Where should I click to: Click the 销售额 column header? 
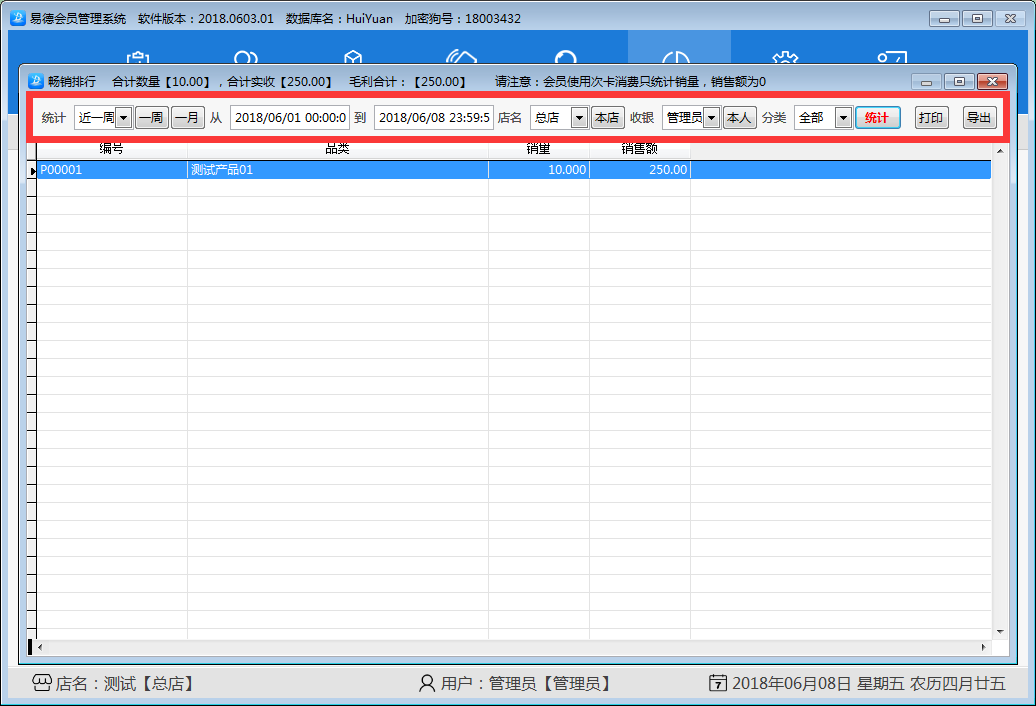[x=640, y=150]
